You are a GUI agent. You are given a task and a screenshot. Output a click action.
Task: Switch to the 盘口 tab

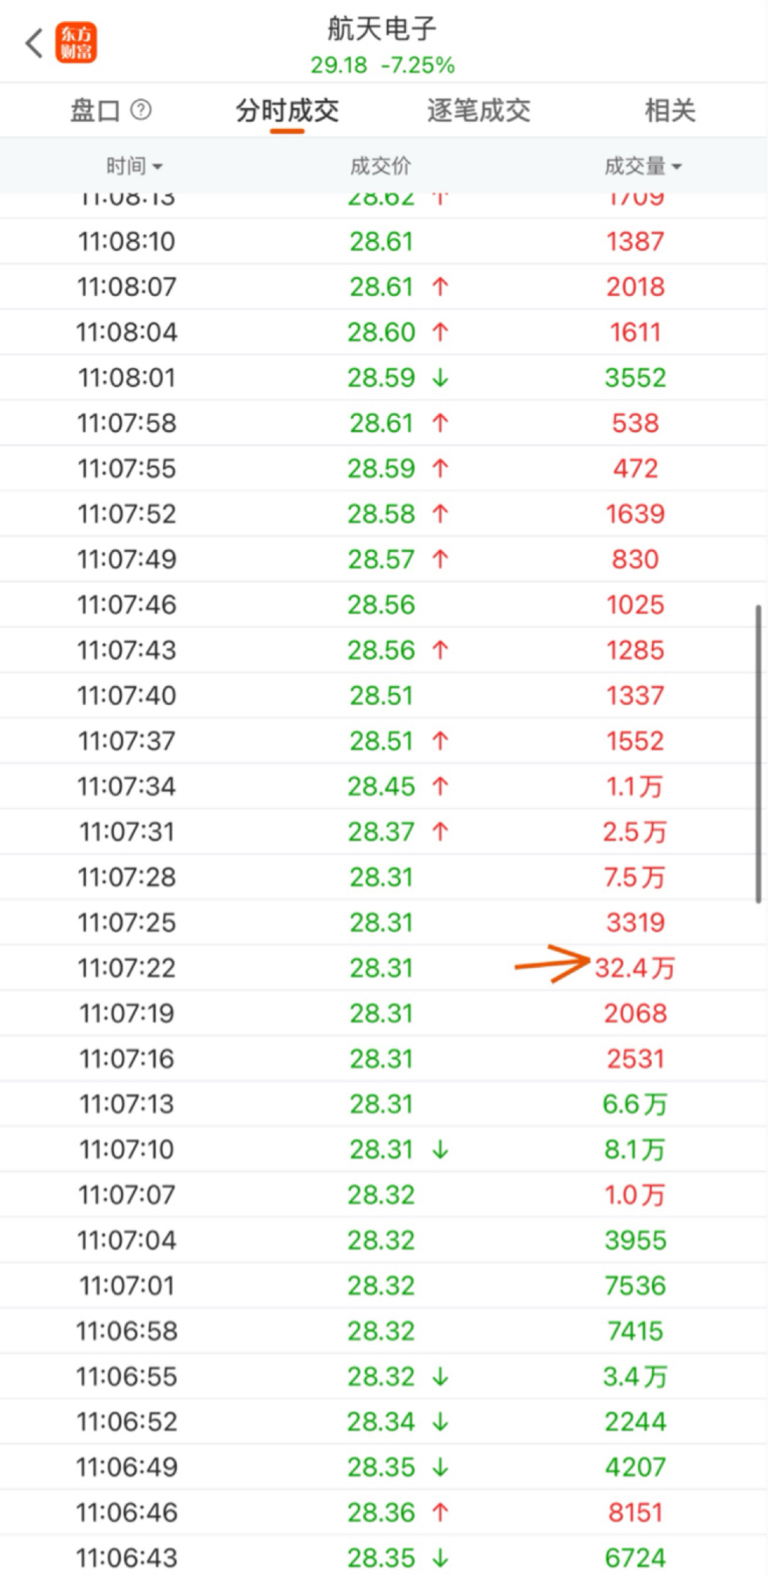click(x=95, y=110)
